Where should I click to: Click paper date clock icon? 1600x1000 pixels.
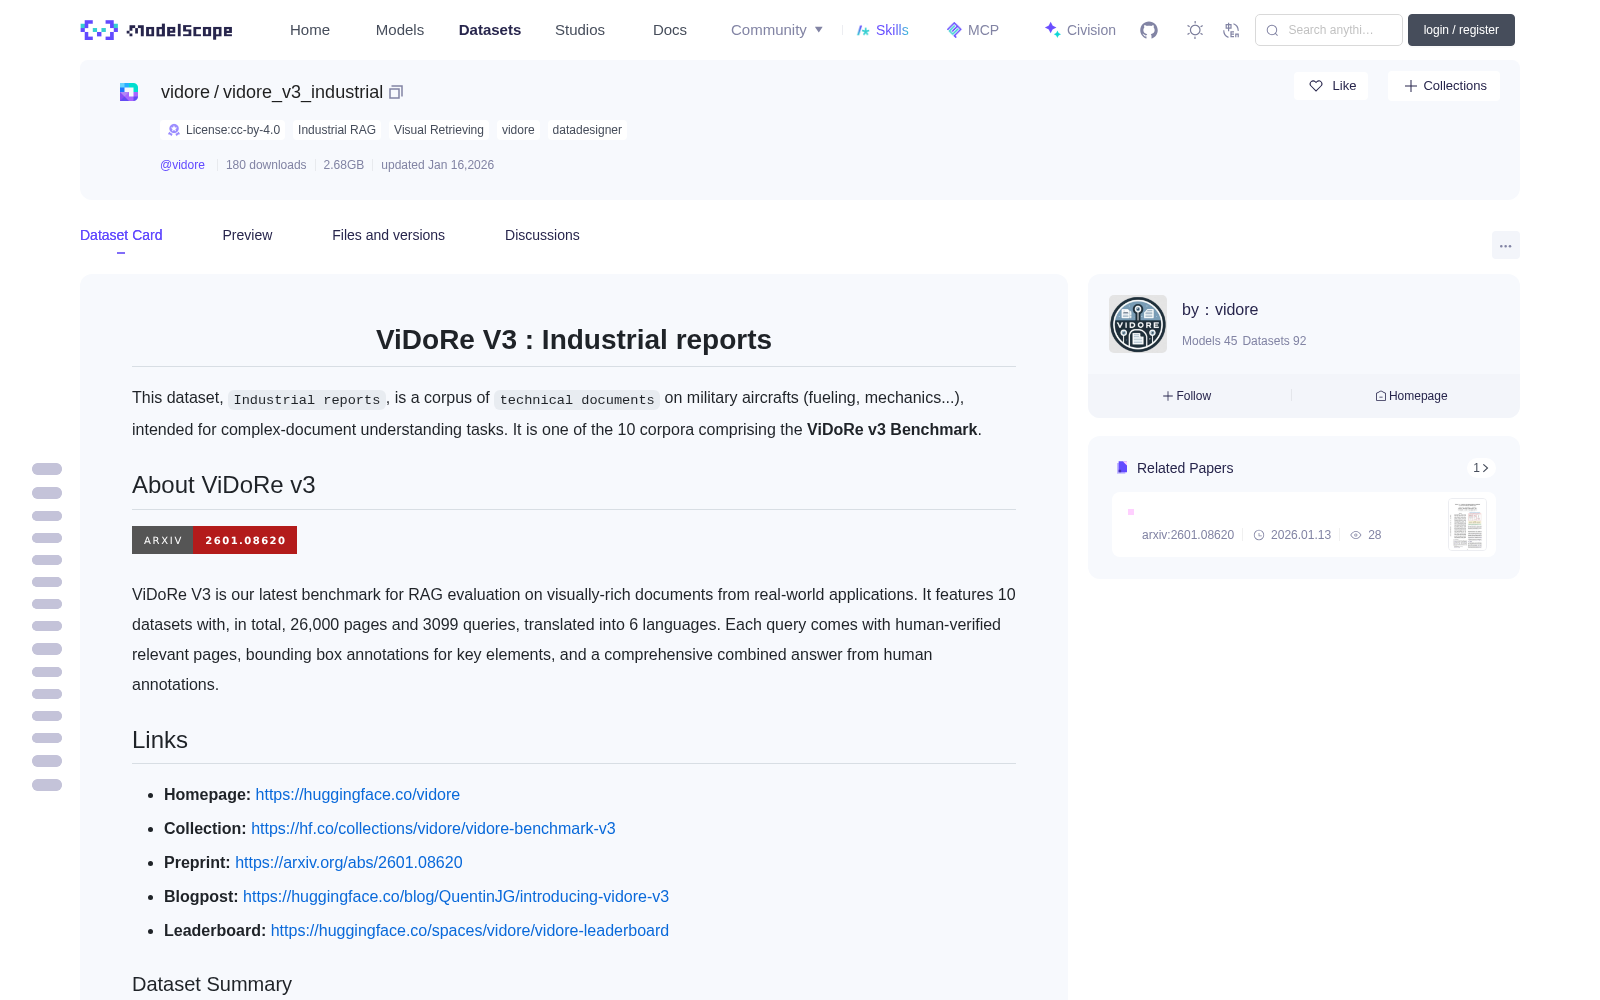[x=1259, y=535]
